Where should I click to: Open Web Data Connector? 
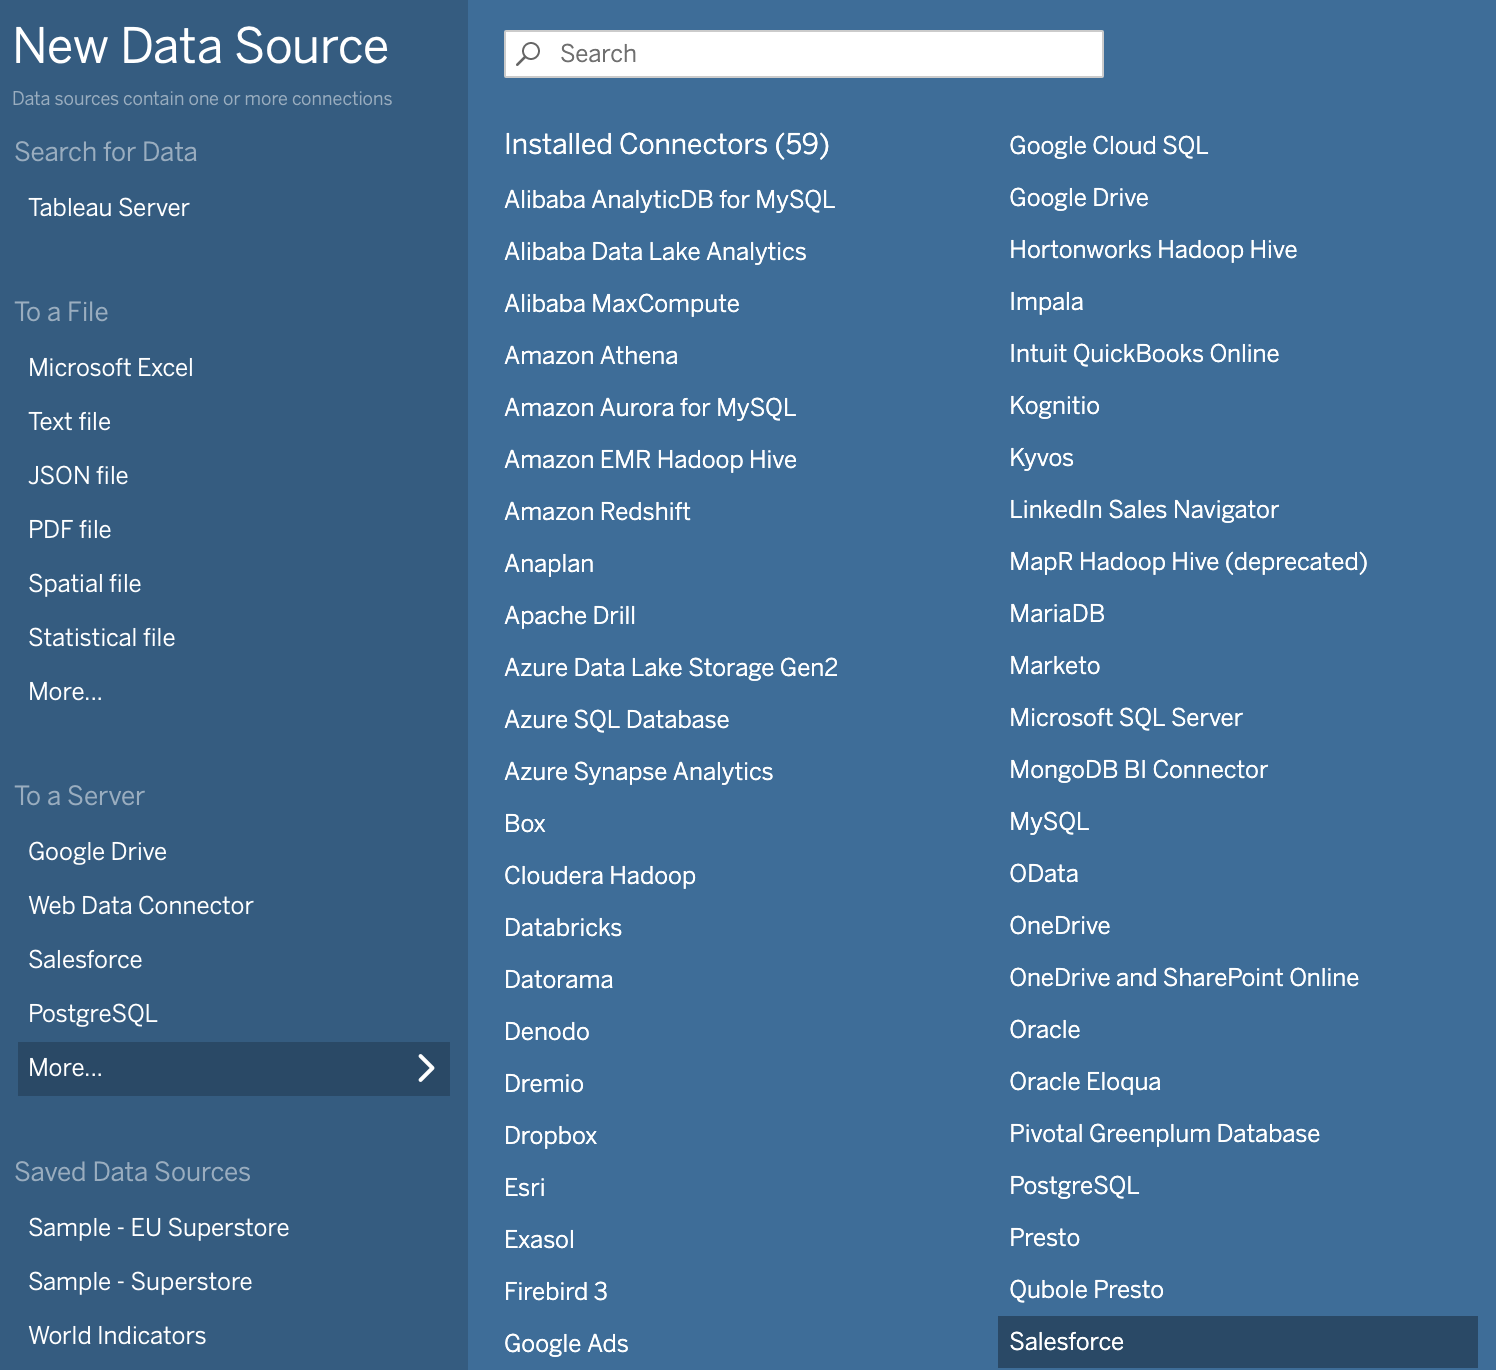140,906
